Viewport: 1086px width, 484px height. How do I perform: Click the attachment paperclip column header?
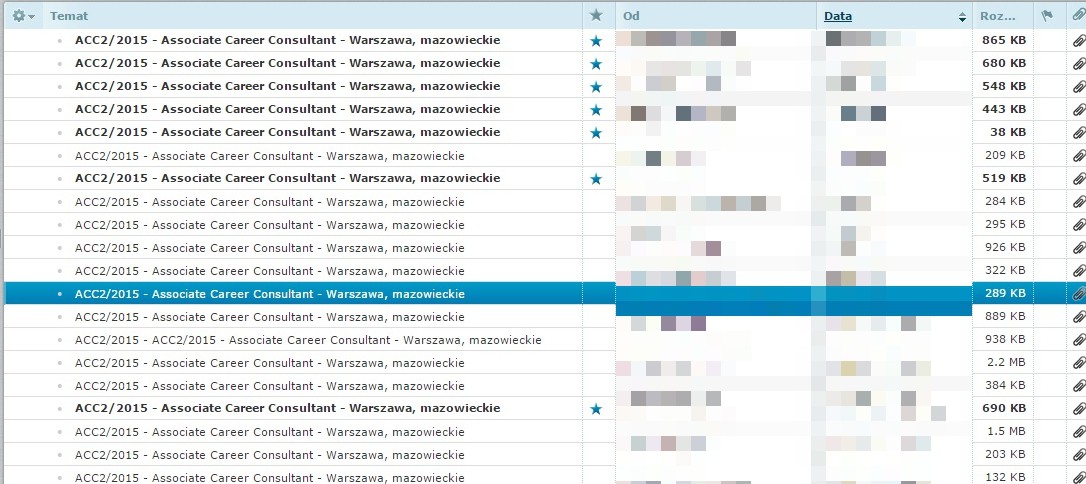point(1078,15)
